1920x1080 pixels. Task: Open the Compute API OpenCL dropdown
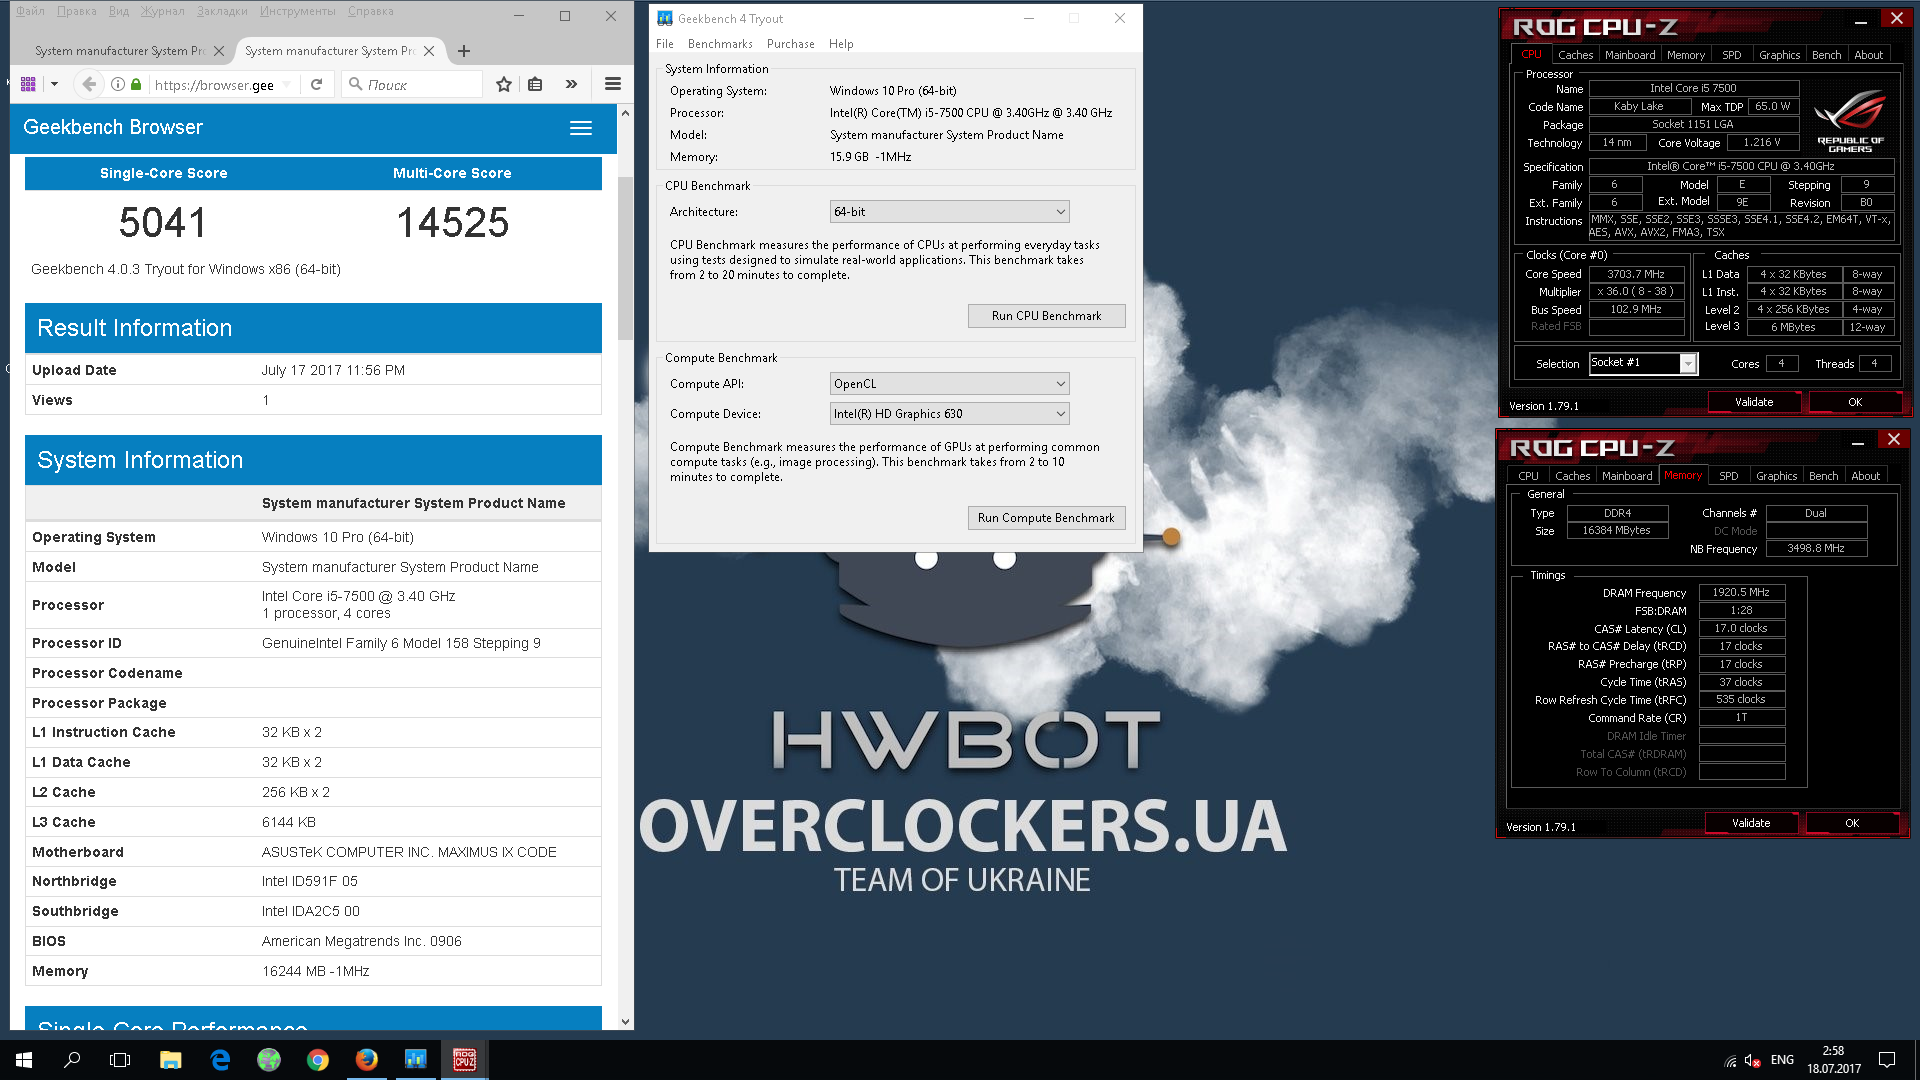(x=949, y=384)
